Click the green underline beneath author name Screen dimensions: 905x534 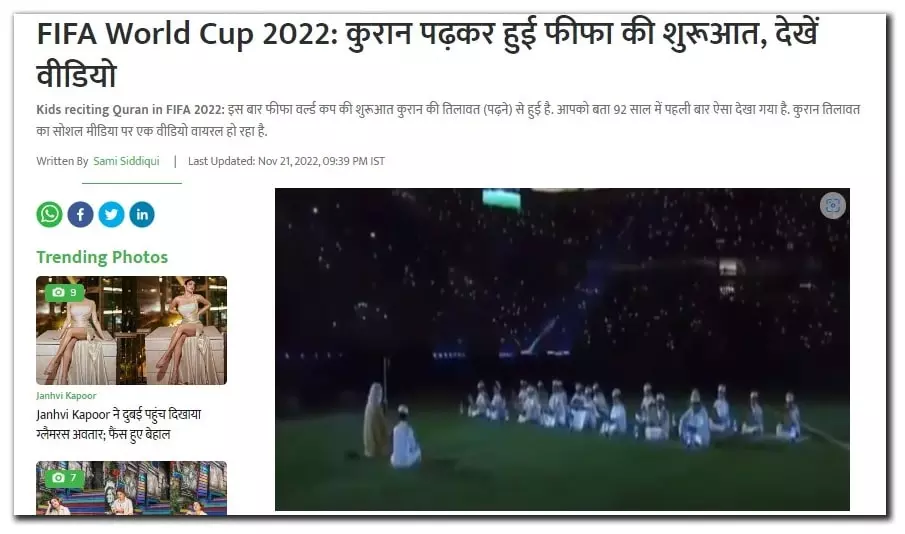click(x=132, y=183)
